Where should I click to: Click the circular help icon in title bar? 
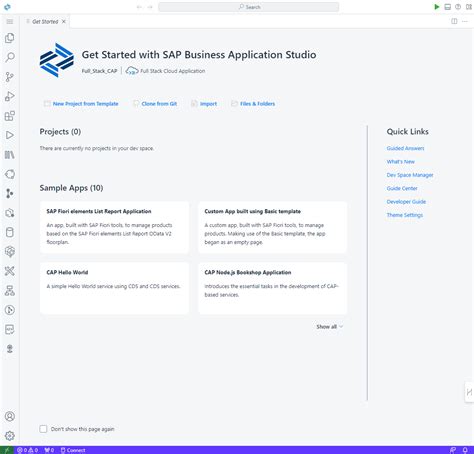point(458,7)
